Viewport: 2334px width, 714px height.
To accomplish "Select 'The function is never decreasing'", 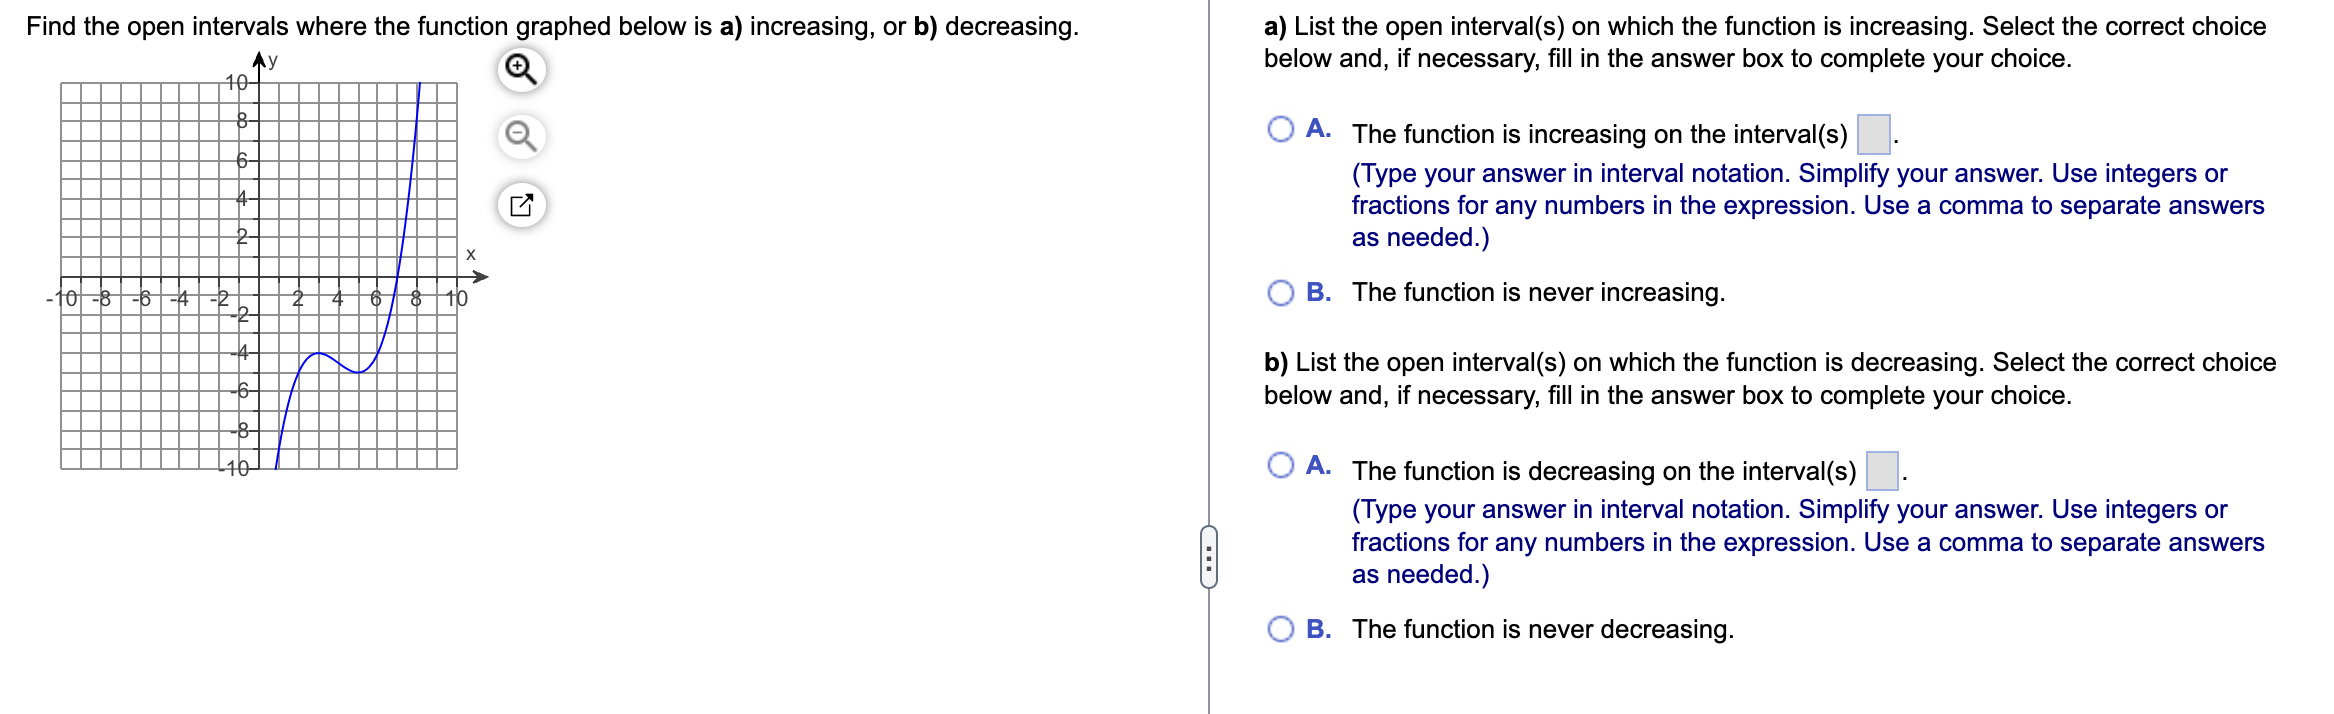I will [x=1281, y=629].
